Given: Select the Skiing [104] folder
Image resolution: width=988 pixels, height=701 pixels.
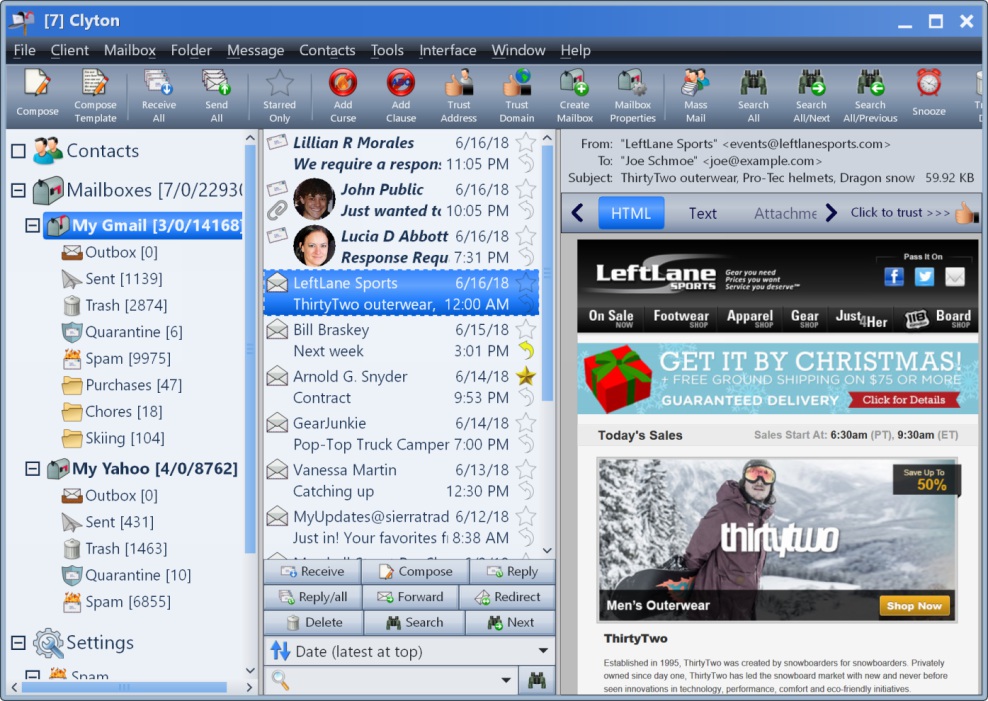Looking at the screenshot, I should coord(124,438).
